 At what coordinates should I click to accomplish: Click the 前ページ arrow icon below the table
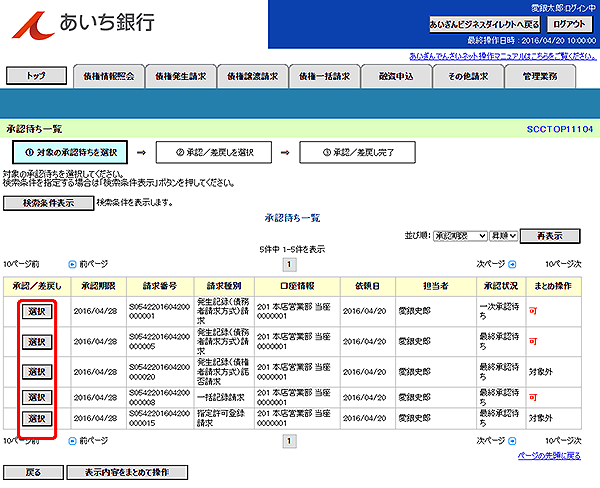(x=72, y=441)
